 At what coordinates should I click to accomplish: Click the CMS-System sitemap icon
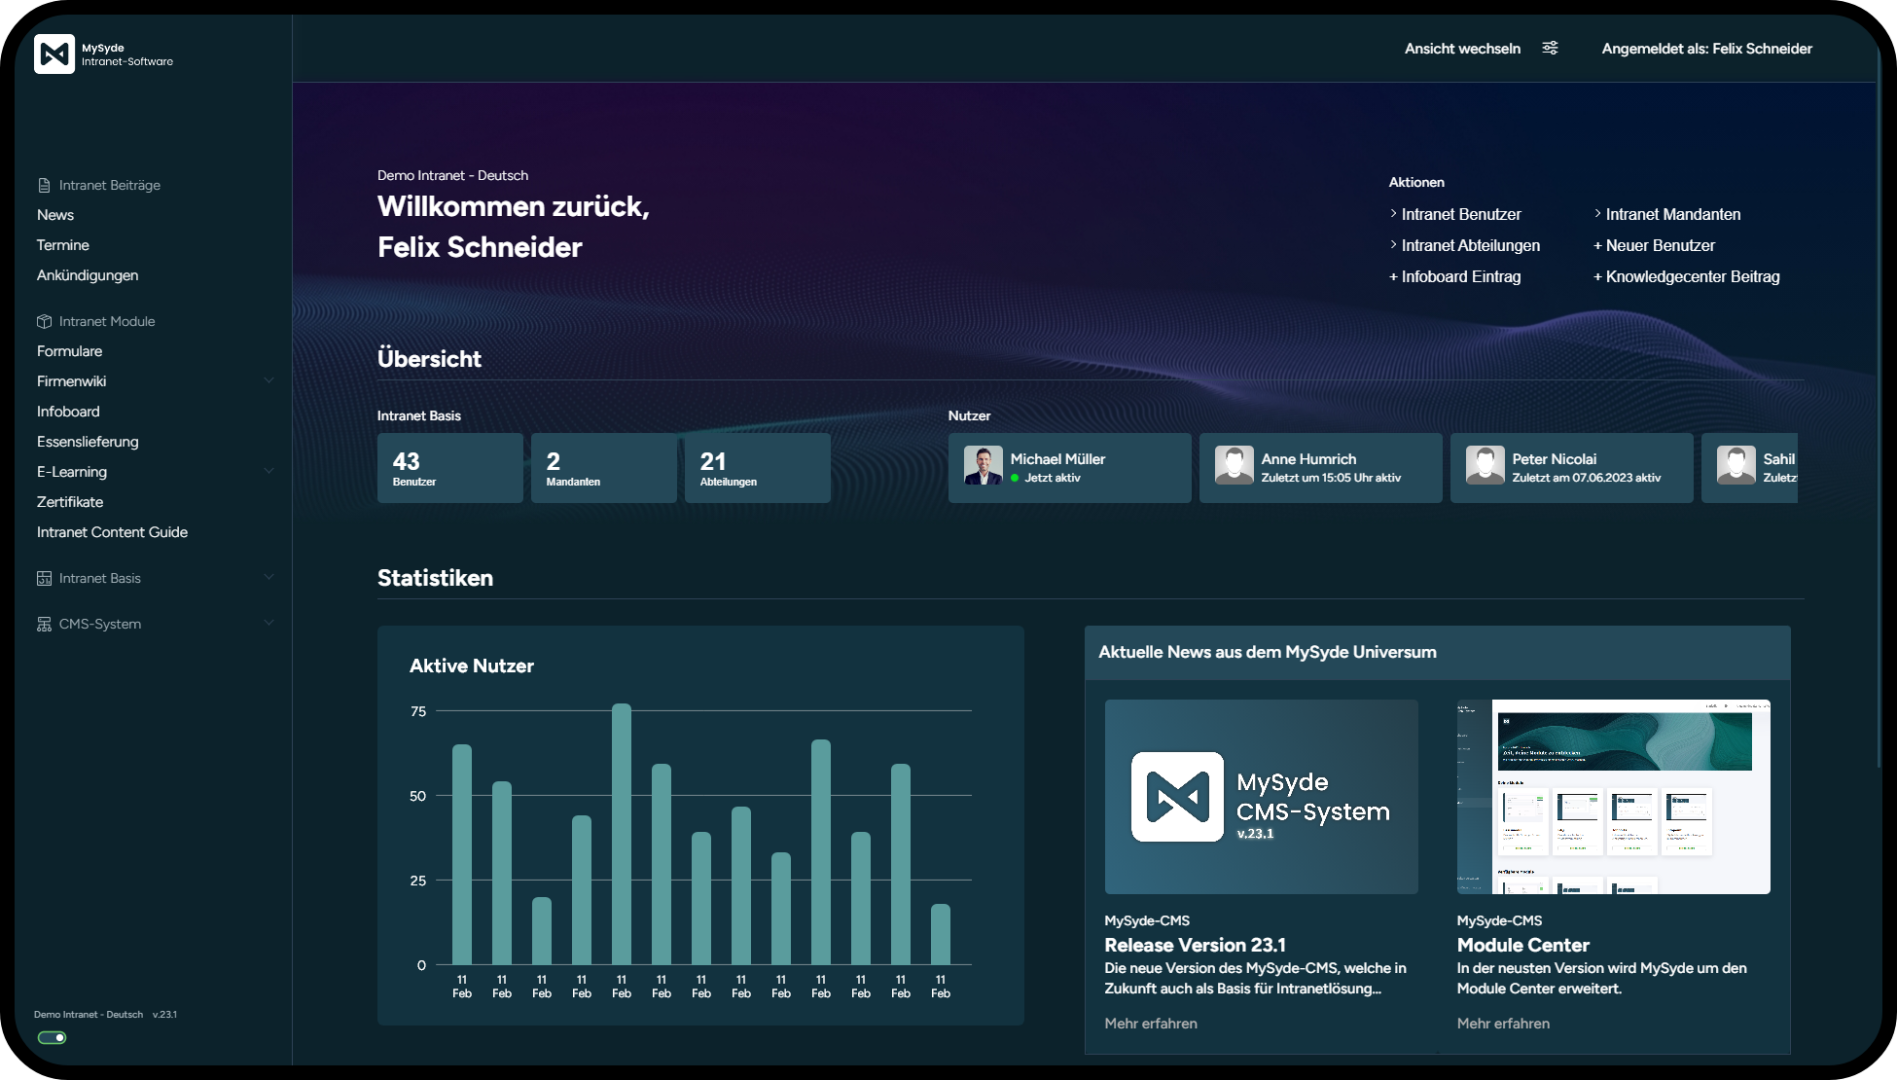tap(44, 624)
